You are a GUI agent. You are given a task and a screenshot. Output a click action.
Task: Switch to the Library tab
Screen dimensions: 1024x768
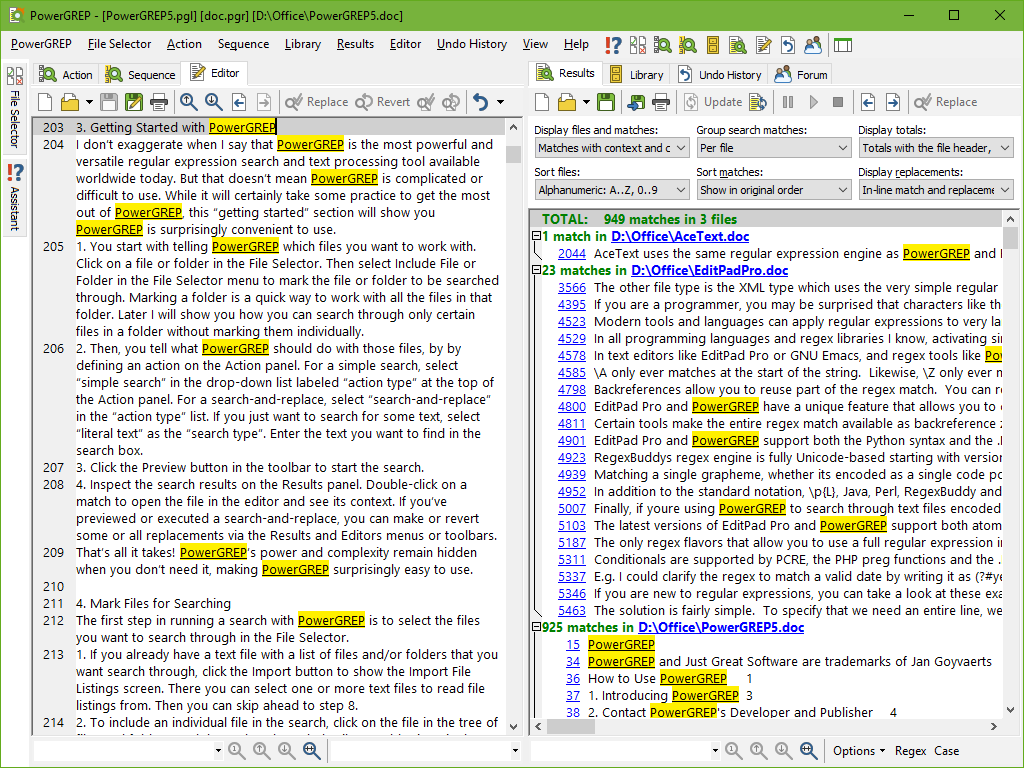click(636, 74)
